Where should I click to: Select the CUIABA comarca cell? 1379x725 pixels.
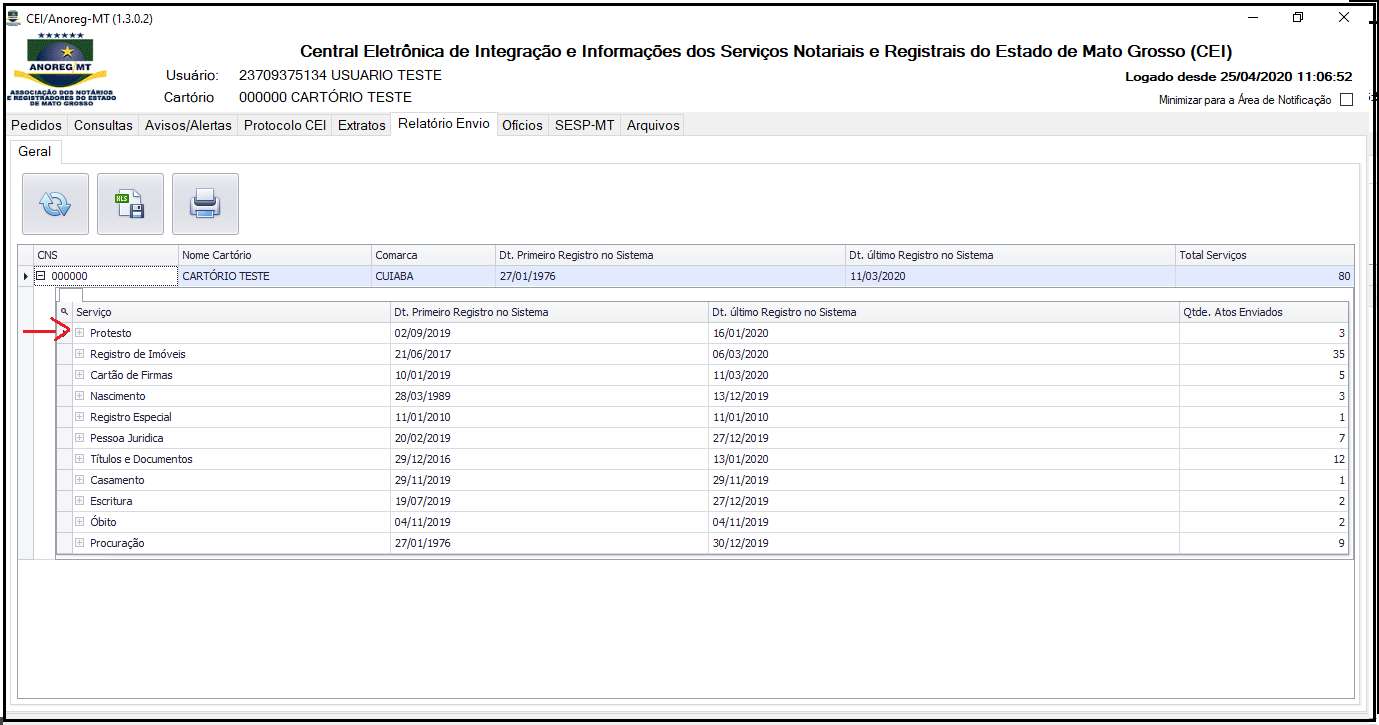click(433, 276)
